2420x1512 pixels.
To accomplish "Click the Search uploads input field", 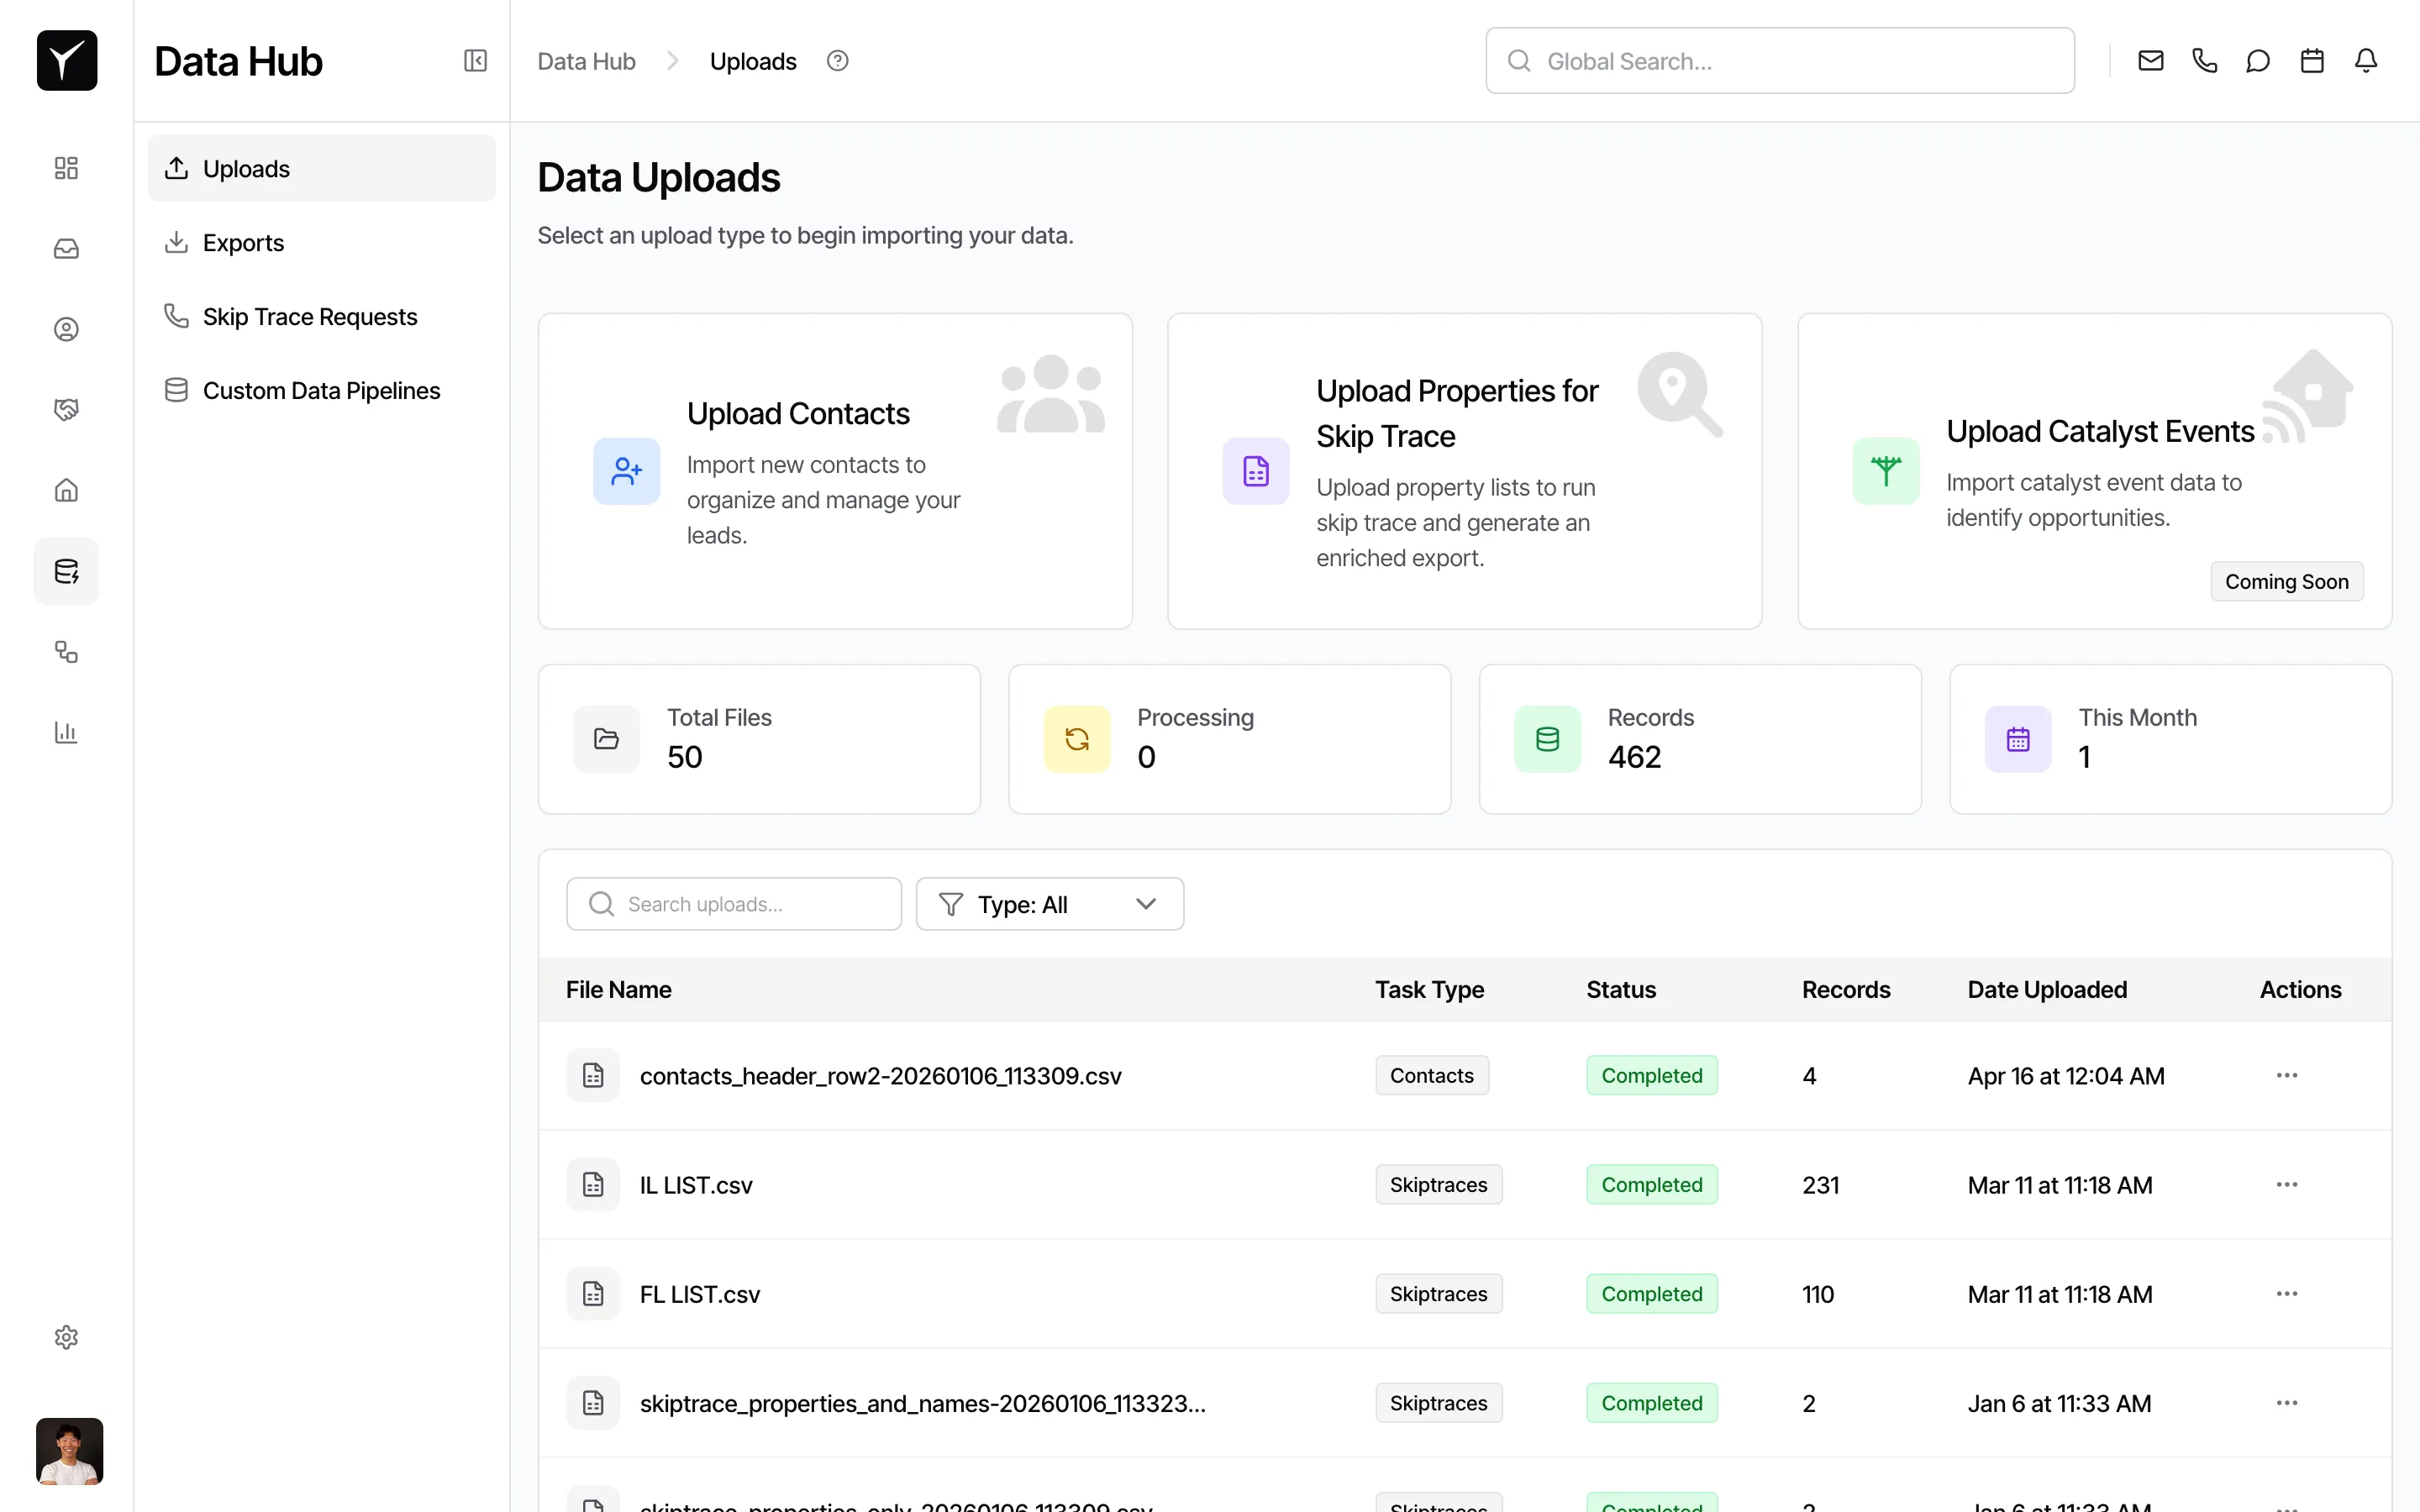I will pos(733,903).
